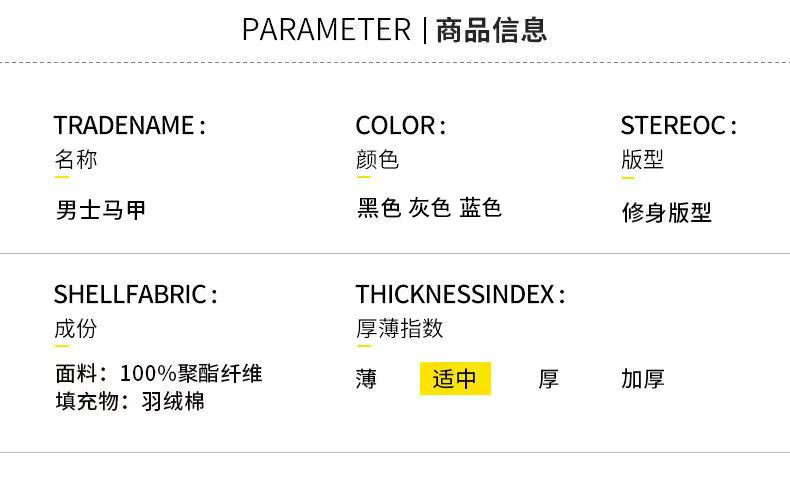790x488 pixels.
Task: Select the 面料：100%聚酯纤维 line
Action: [158, 374]
